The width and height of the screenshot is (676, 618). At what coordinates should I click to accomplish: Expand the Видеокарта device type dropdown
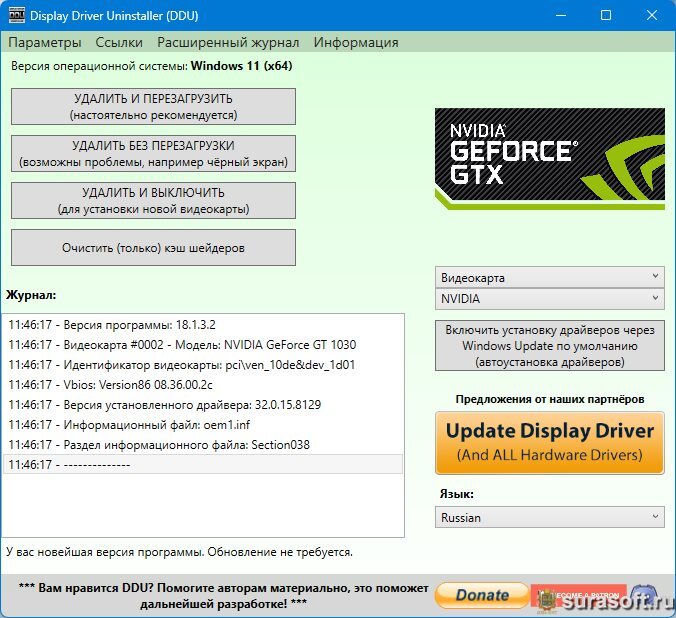[549, 277]
